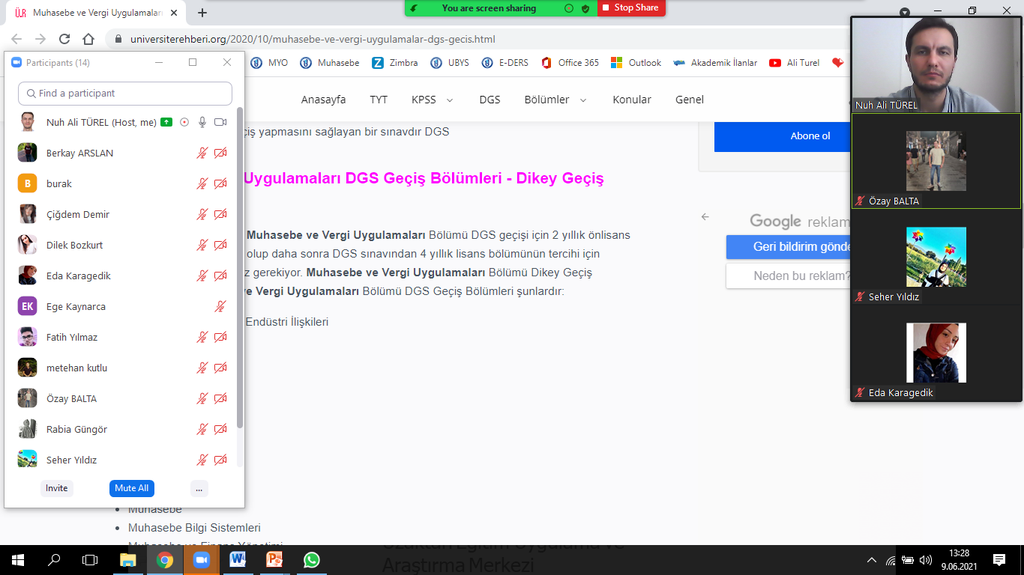Click the Stop Share button
This screenshot has height=575, width=1024.
click(x=630, y=8)
